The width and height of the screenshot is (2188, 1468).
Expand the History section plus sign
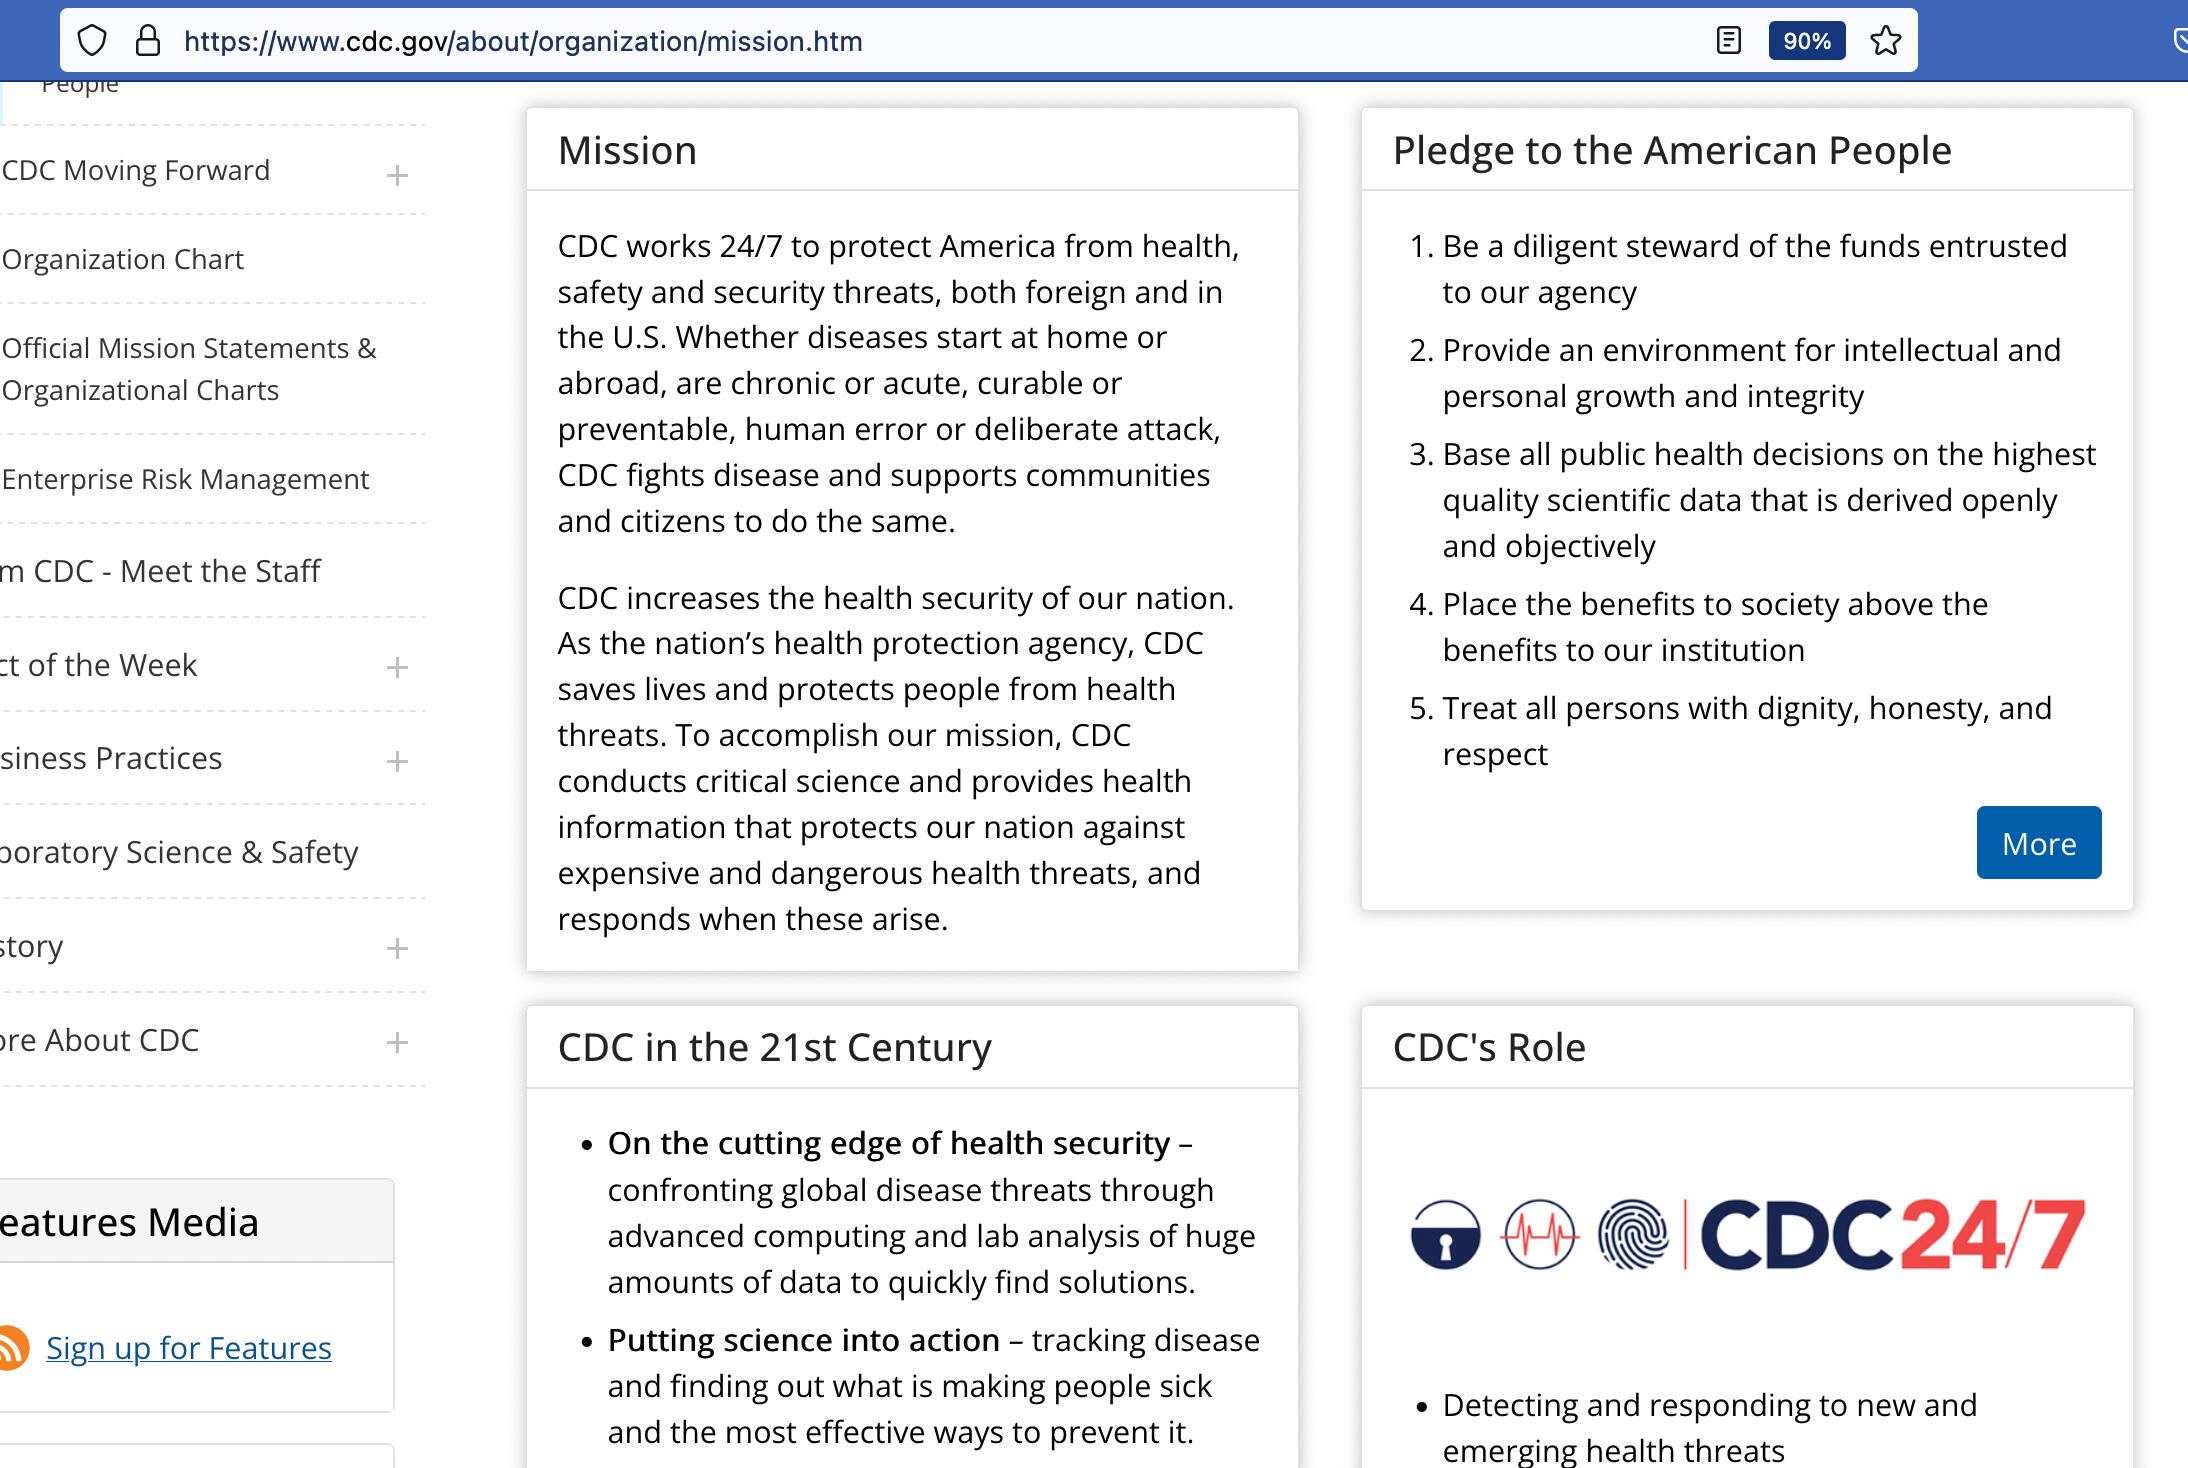(x=397, y=948)
